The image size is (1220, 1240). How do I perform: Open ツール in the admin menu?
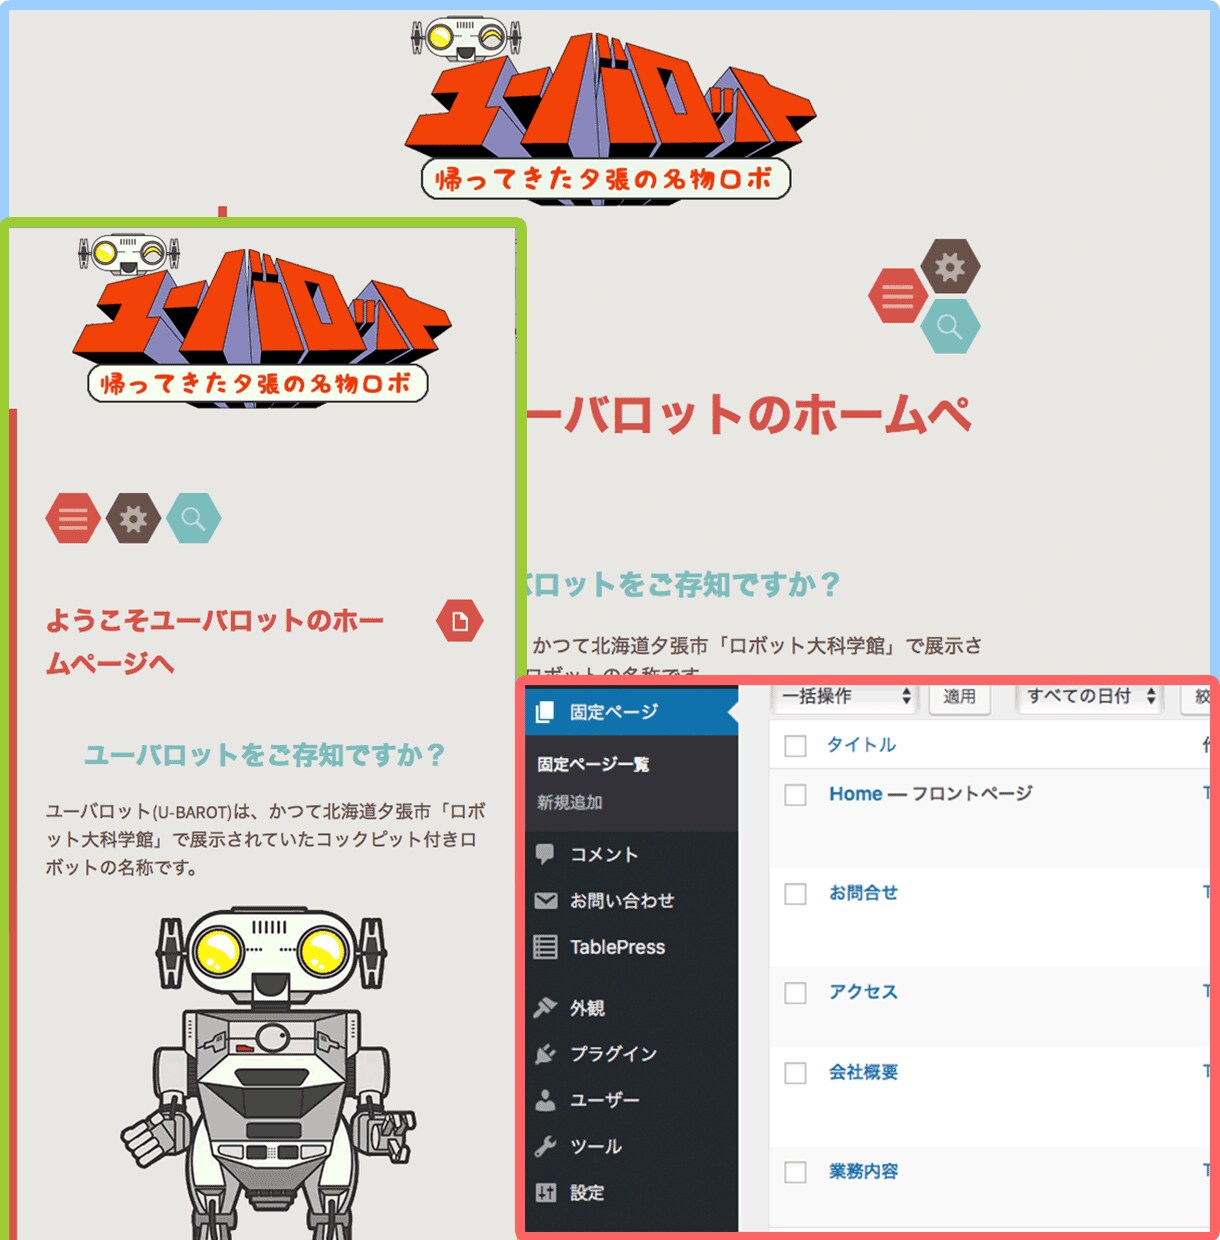point(632,1146)
